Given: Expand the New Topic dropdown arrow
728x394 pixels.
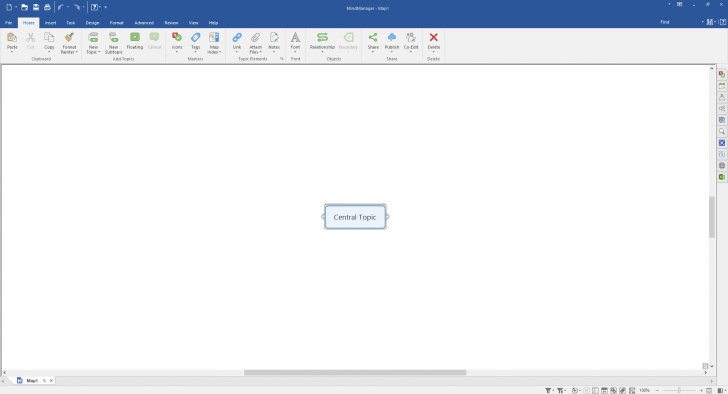Looking at the screenshot, I should (99, 52).
